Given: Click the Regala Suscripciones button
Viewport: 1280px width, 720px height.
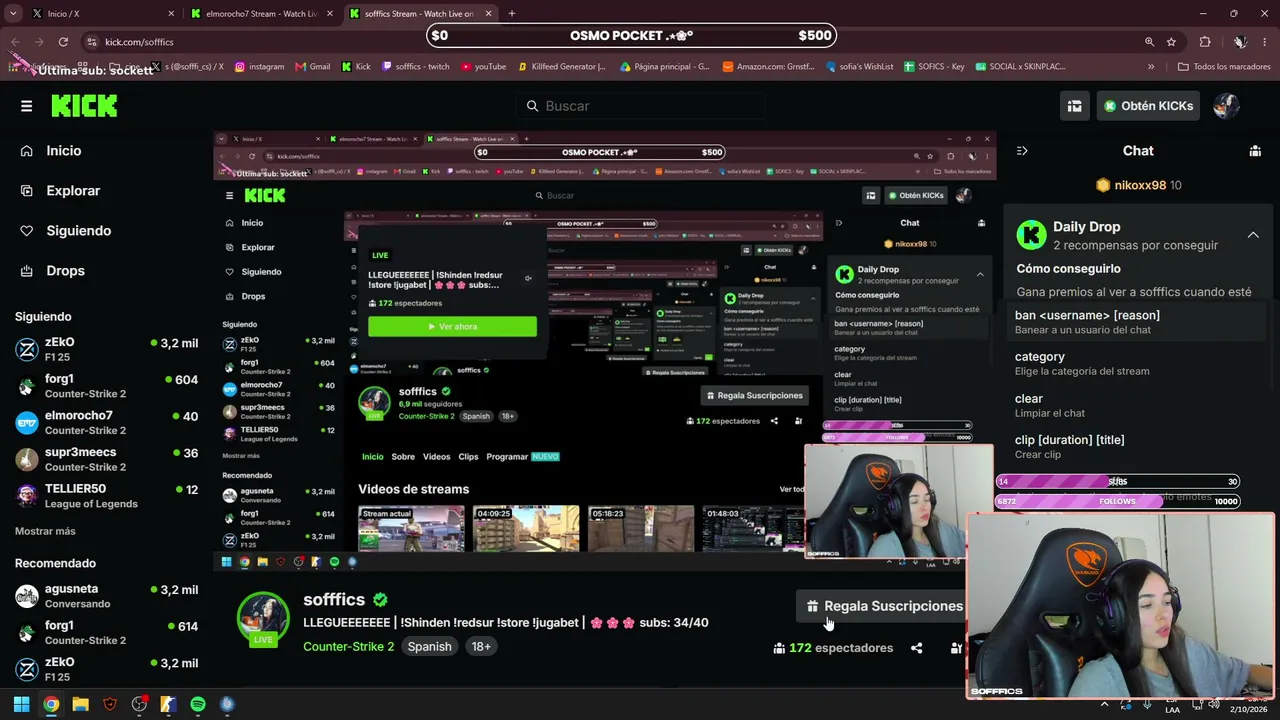Looking at the screenshot, I should click(x=884, y=606).
